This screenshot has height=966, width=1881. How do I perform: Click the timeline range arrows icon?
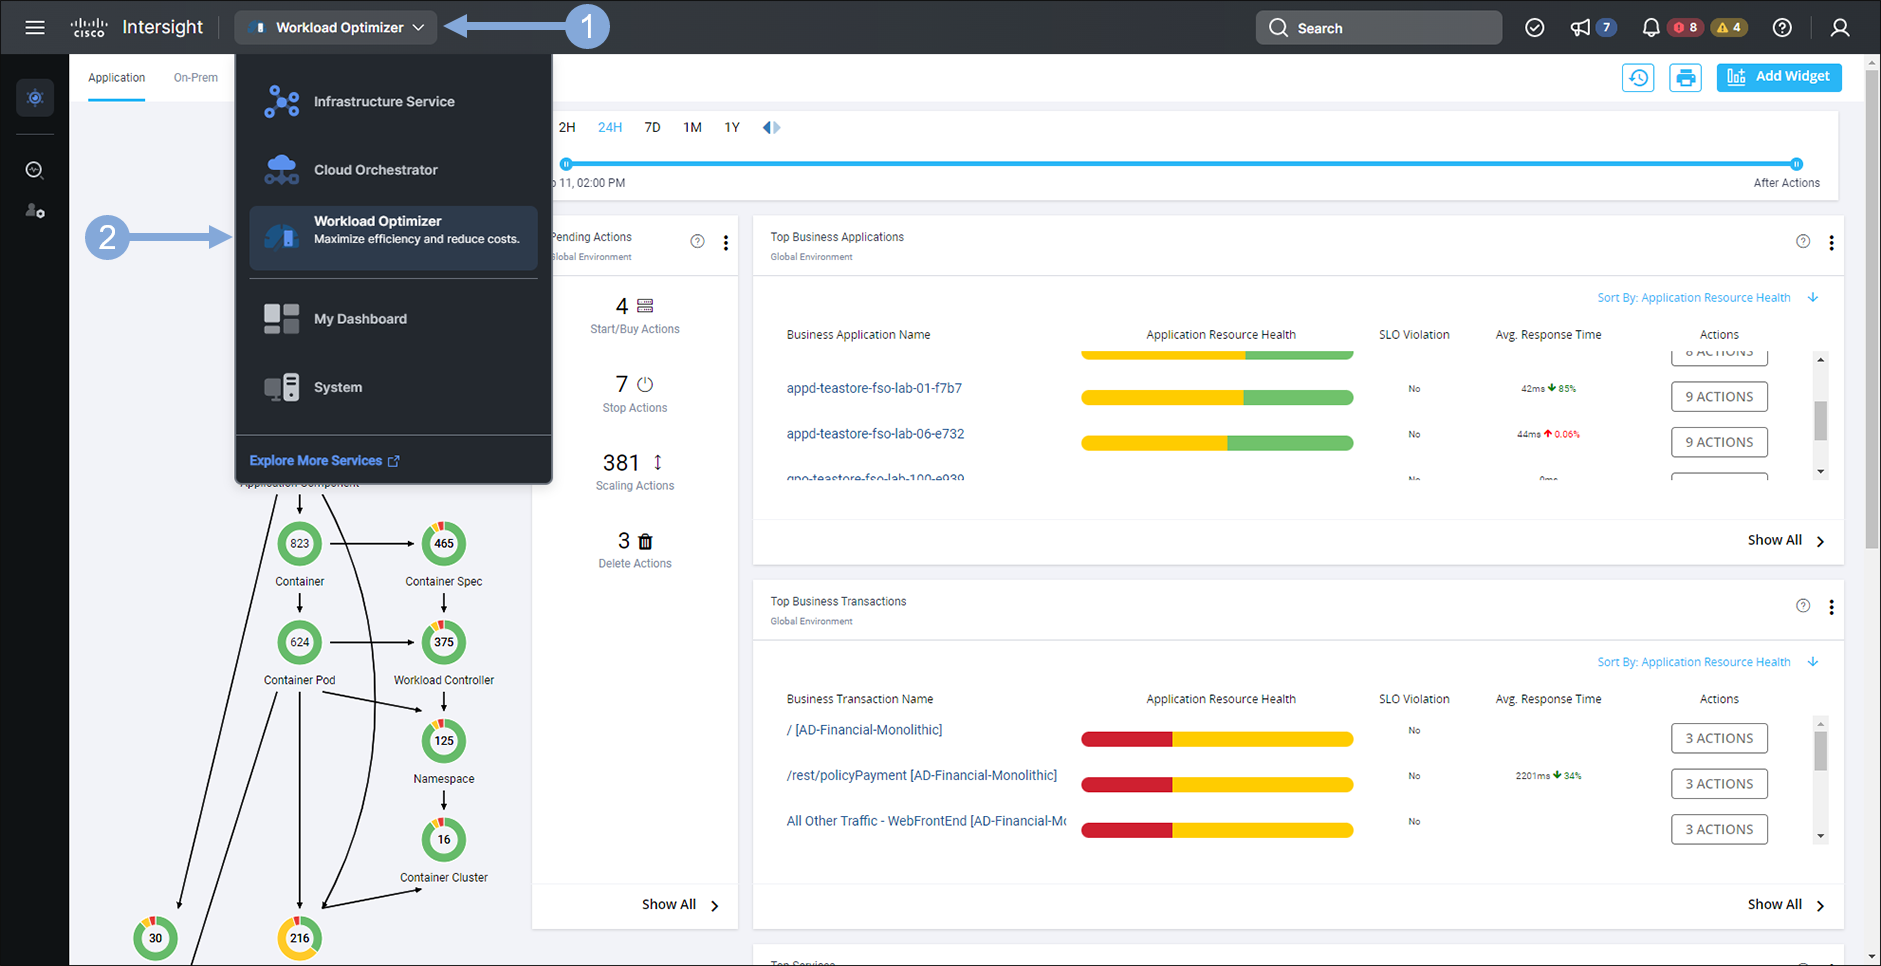[771, 127]
